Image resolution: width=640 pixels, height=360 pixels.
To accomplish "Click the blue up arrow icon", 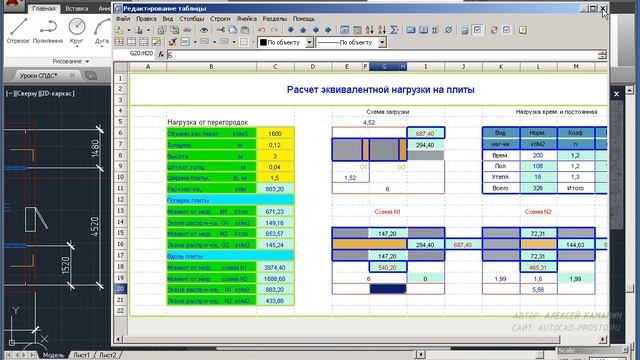I will tap(303, 30).
